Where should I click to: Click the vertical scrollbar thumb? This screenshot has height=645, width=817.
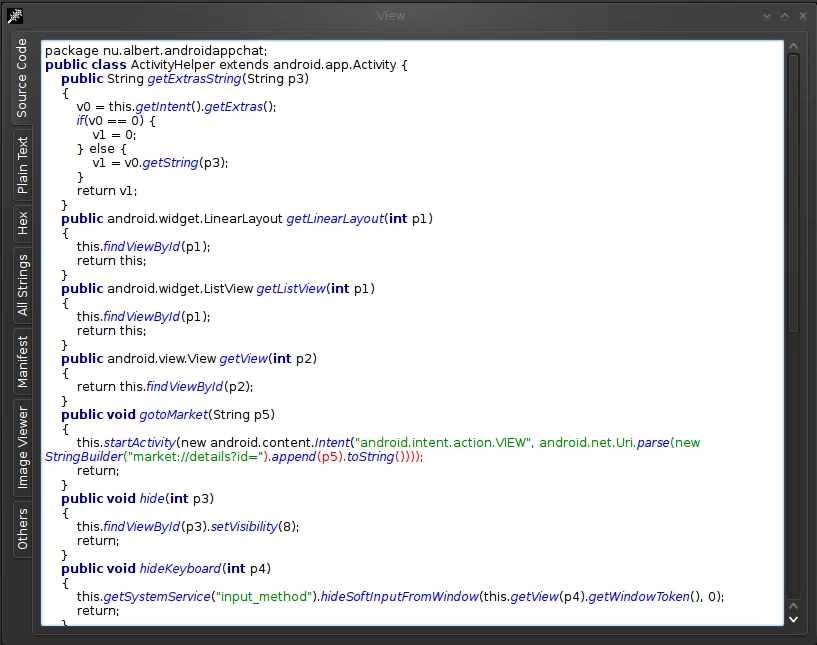click(x=794, y=193)
